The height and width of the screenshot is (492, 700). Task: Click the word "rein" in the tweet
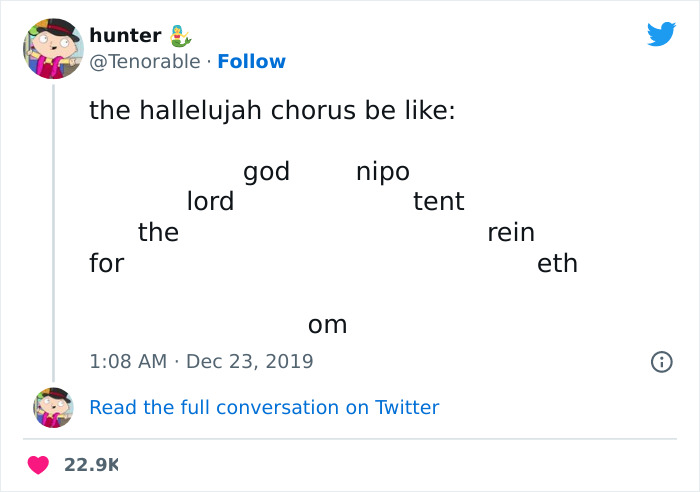511,233
